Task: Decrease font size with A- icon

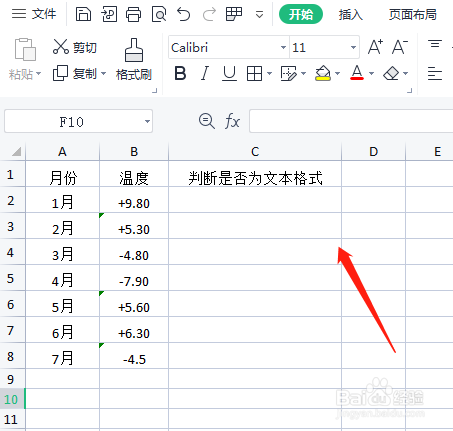Action: (x=400, y=47)
